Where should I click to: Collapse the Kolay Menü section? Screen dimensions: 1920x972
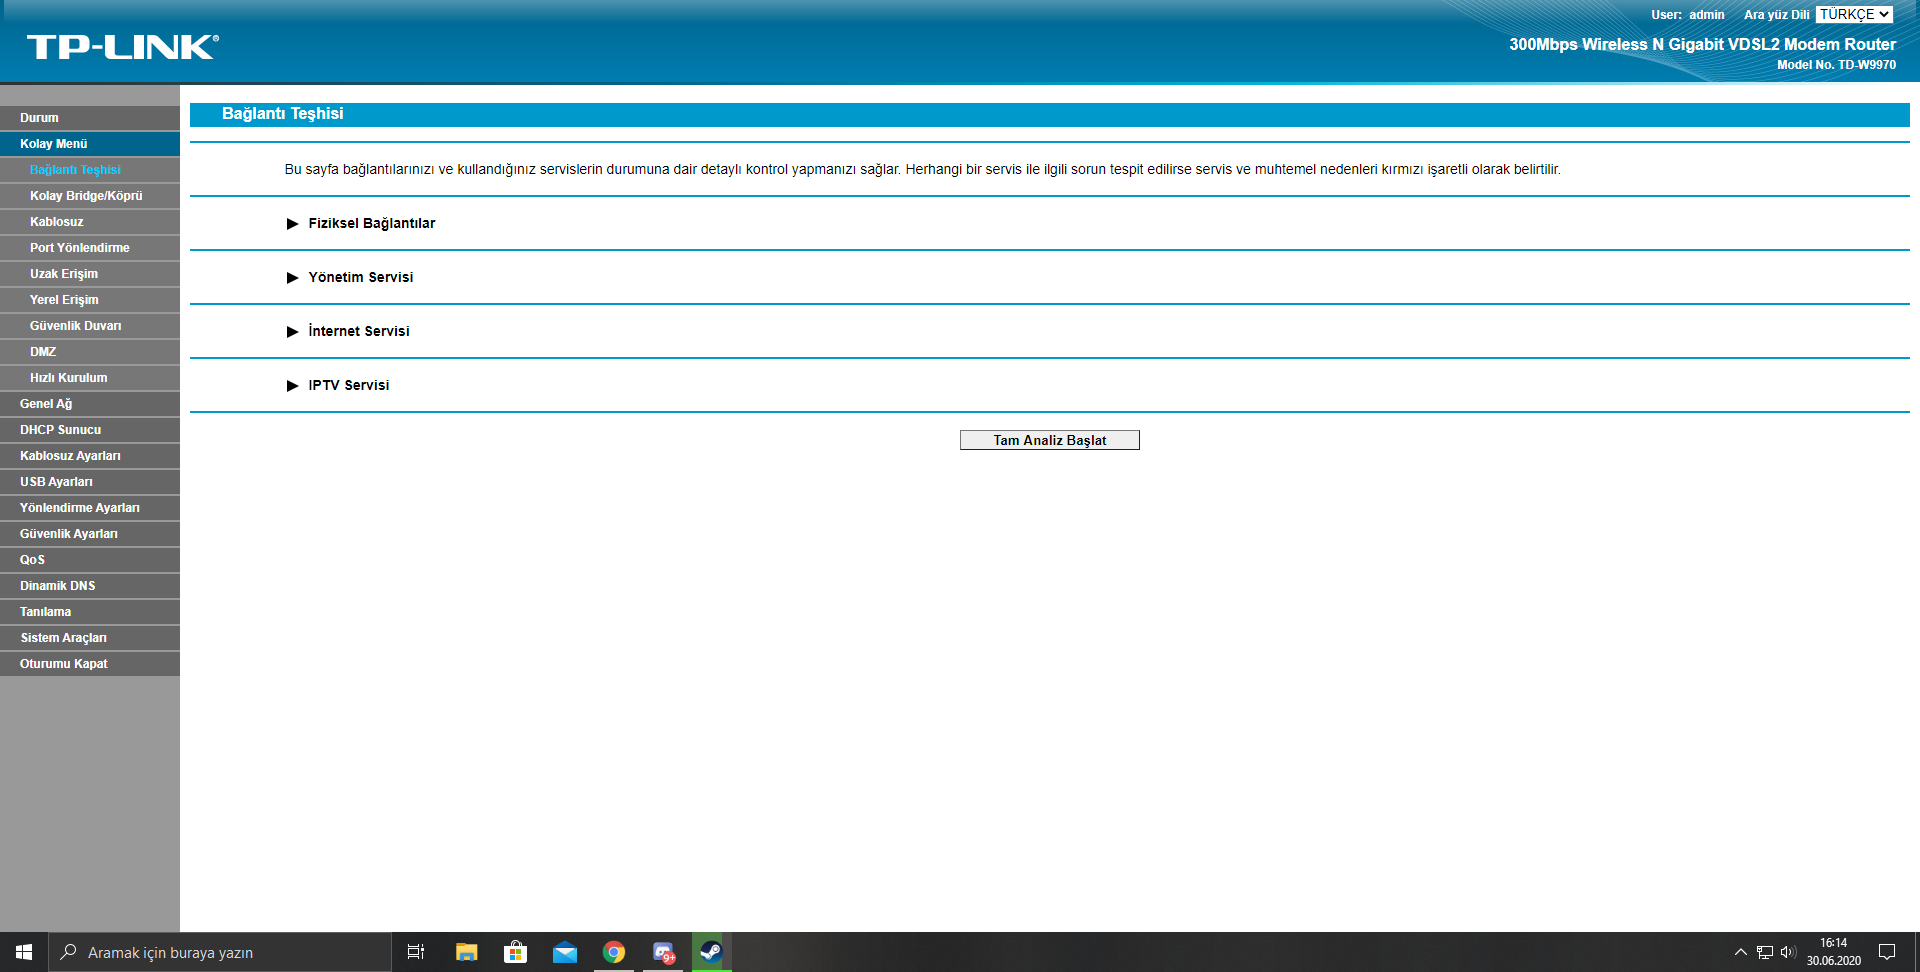(x=90, y=144)
